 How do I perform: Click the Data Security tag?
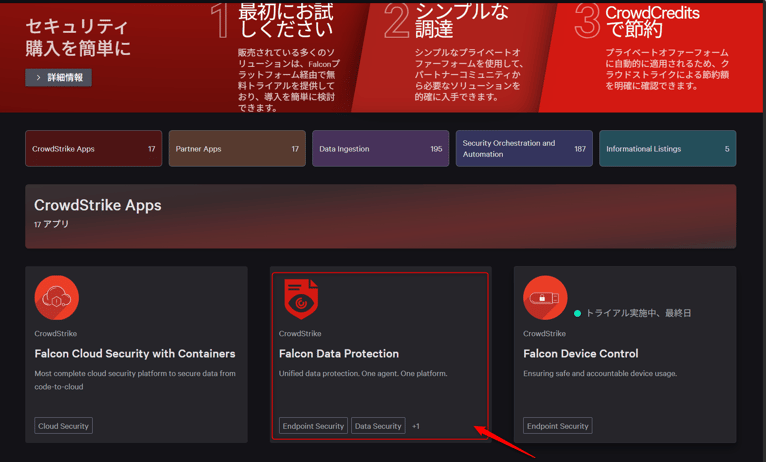pos(378,426)
